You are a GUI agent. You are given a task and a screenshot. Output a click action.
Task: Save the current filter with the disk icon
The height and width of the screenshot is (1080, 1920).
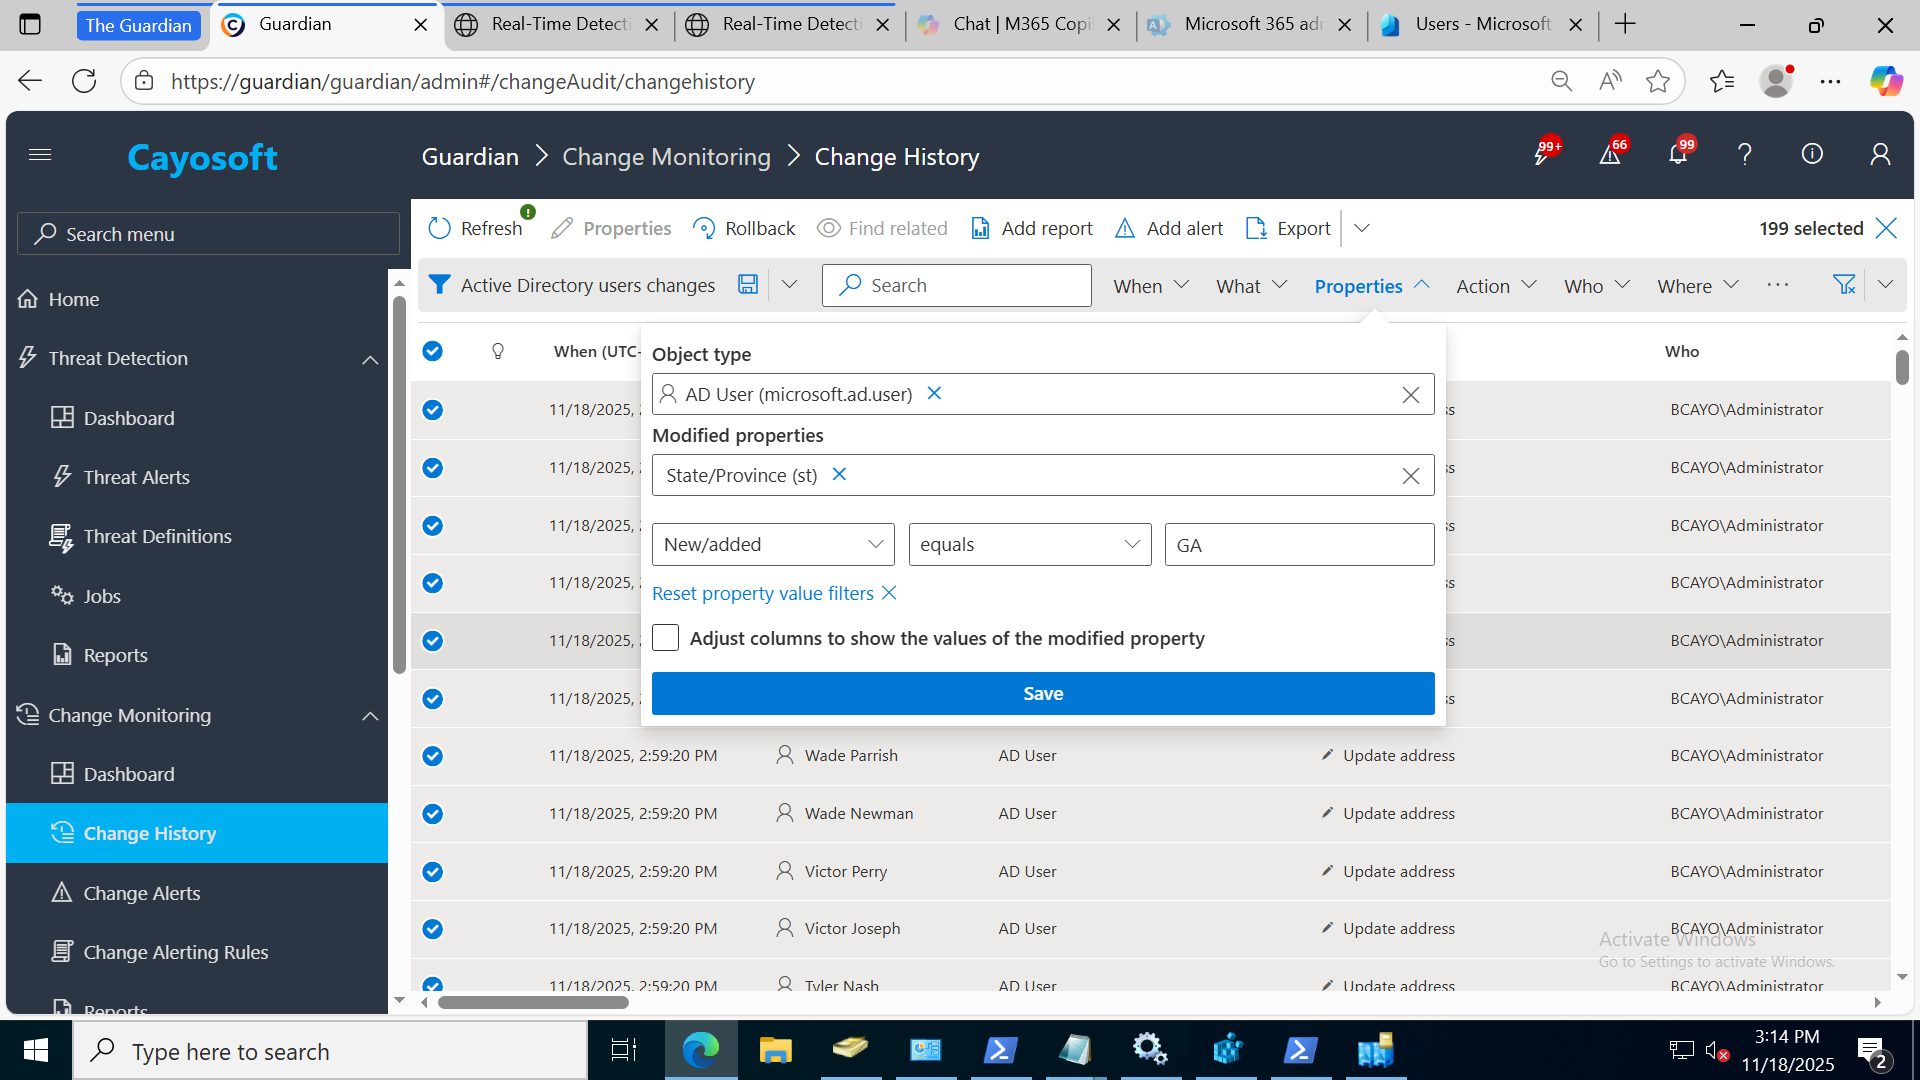click(x=748, y=285)
